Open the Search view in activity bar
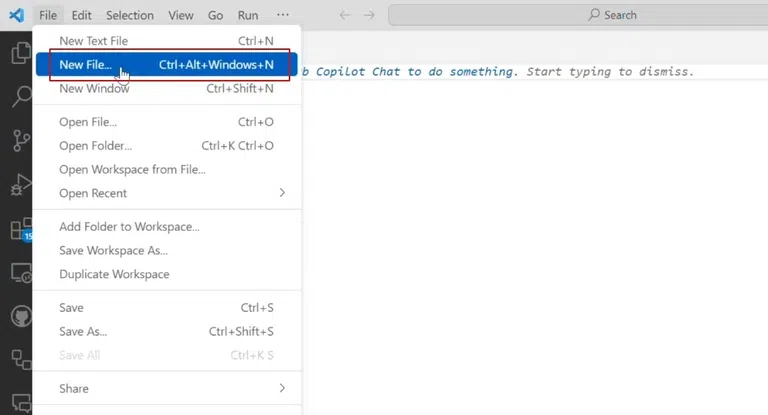The image size is (768, 415). tap(19, 97)
